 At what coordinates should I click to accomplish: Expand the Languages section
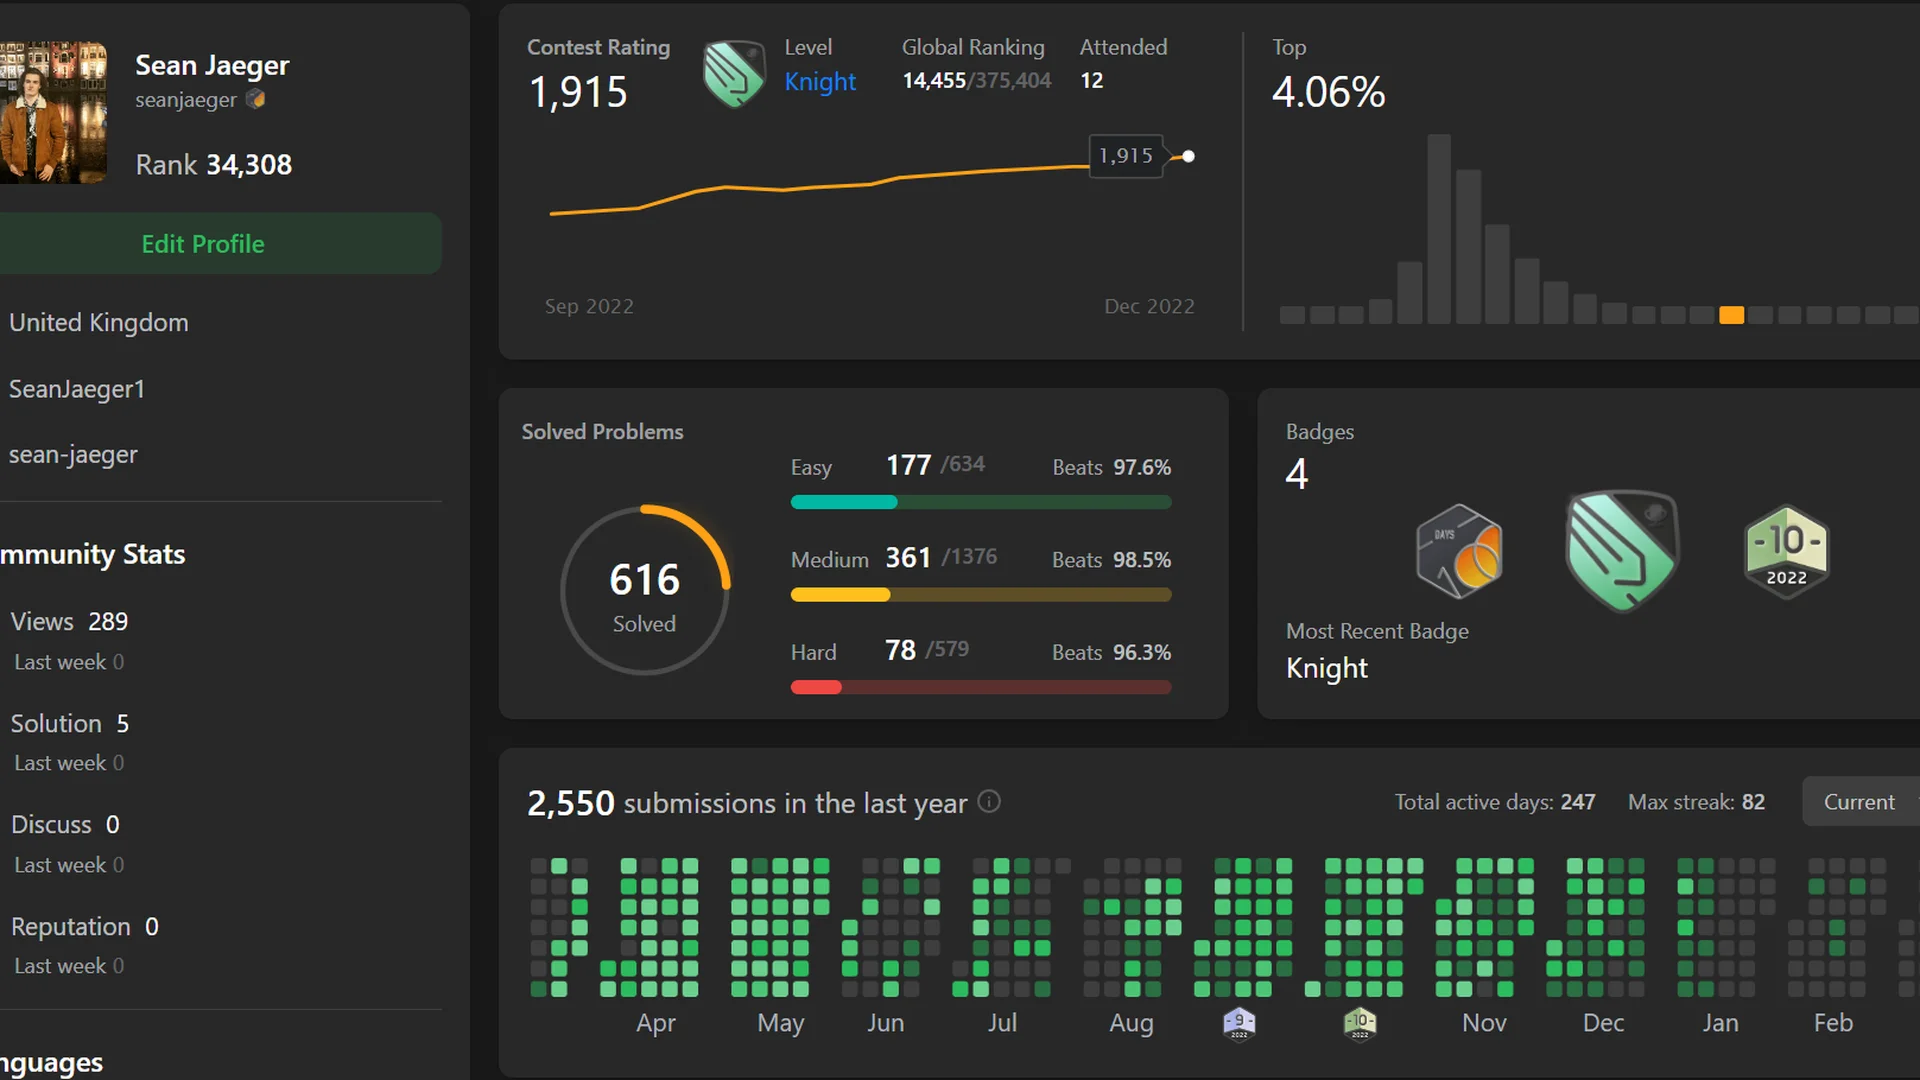[x=50, y=1062]
